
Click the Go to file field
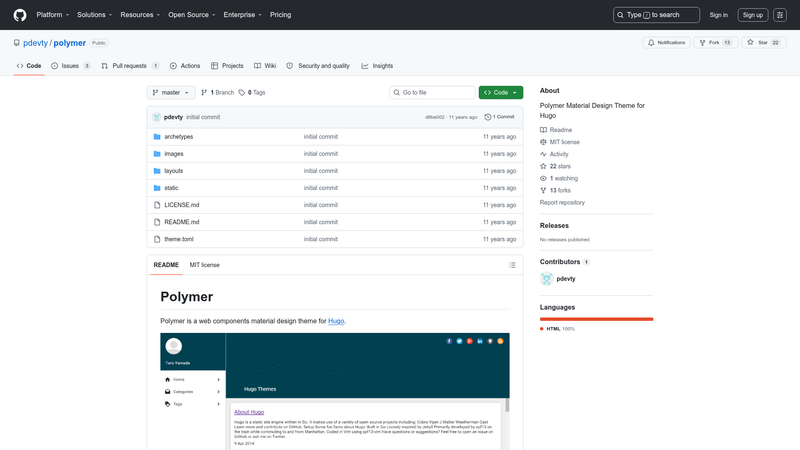432,92
